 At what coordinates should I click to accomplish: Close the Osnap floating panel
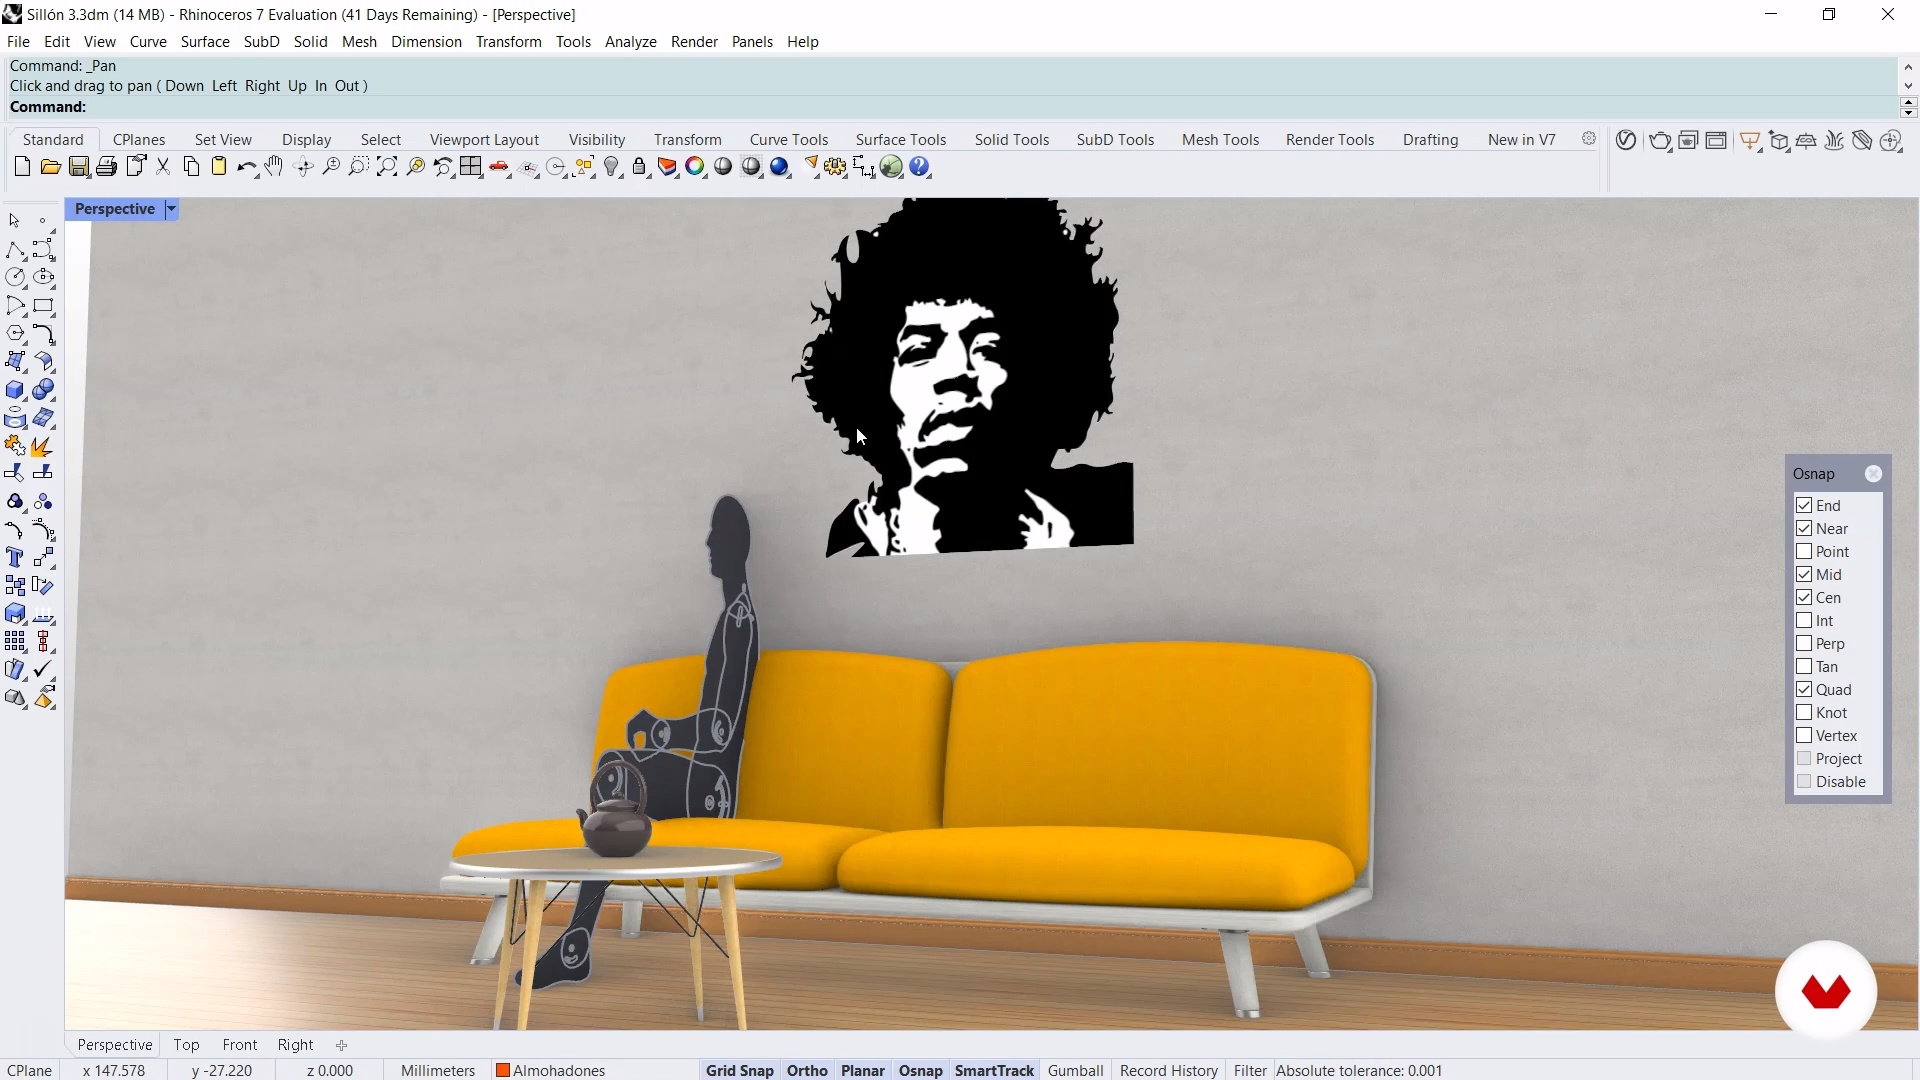coord(1873,474)
